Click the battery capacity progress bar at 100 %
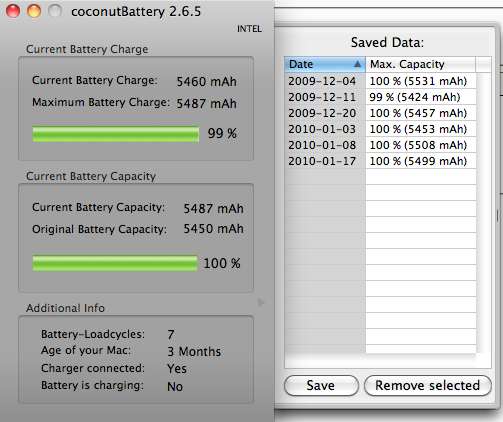The width and height of the screenshot is (503, 422). 115,263
